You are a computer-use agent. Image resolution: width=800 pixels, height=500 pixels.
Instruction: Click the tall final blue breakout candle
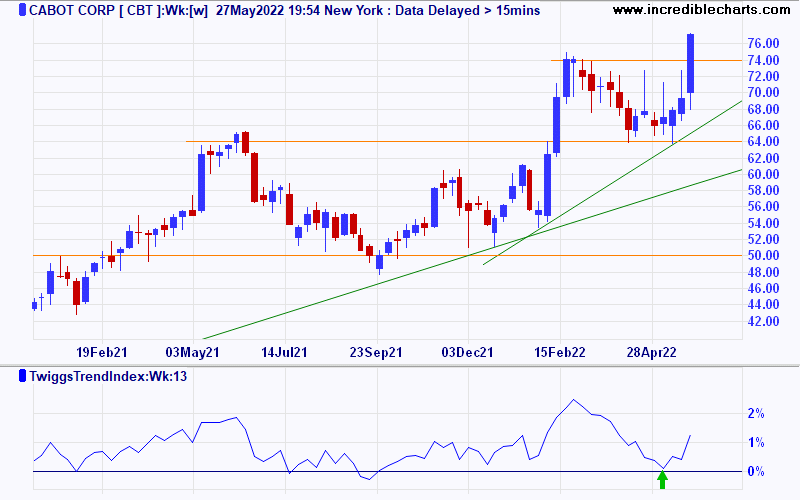pyautogui.click(x=690, y=64)
